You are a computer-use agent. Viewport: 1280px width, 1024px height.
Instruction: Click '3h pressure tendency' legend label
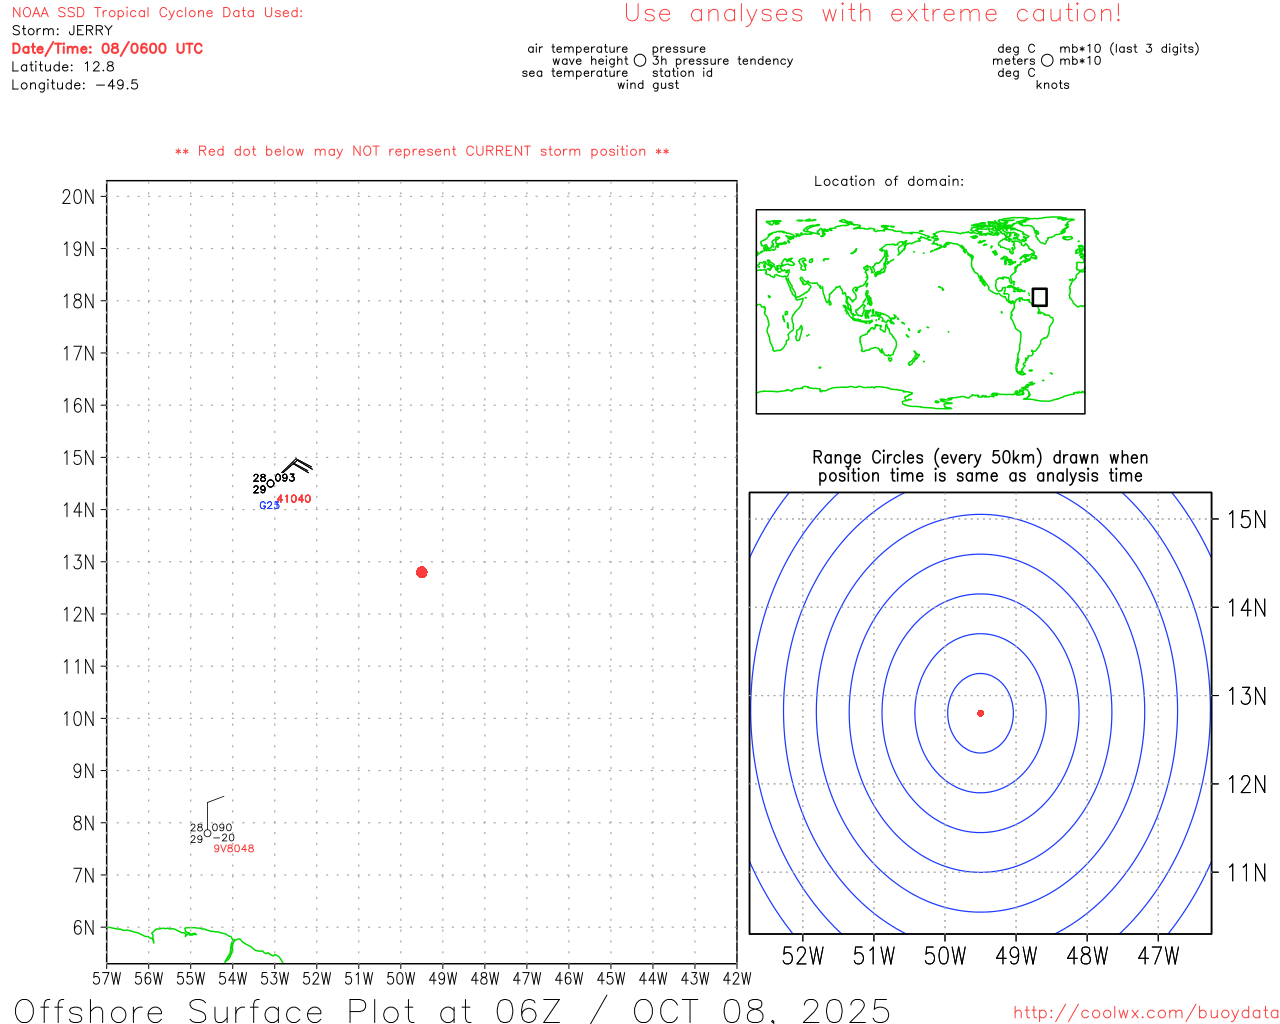[x=723, y=60]
